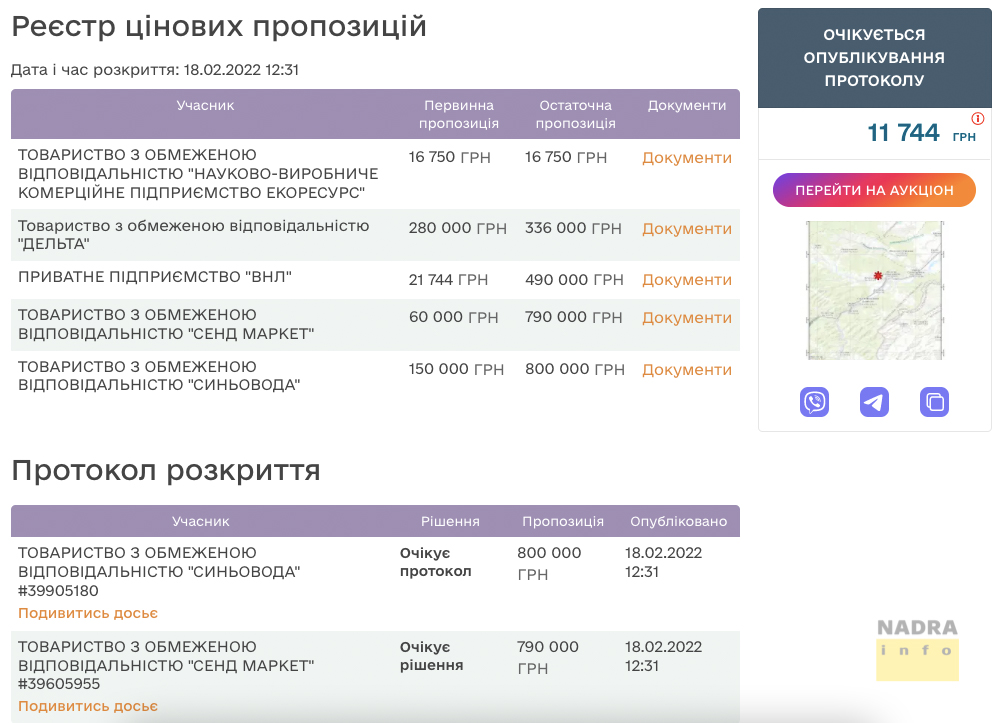Open the map thumbnail preview

point(874,290)
